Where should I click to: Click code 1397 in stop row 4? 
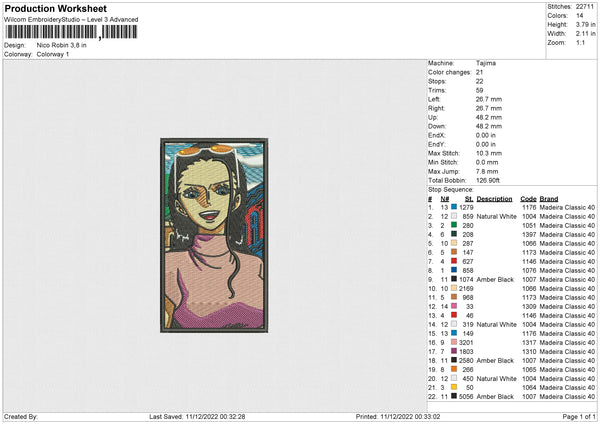click(529, 234)
